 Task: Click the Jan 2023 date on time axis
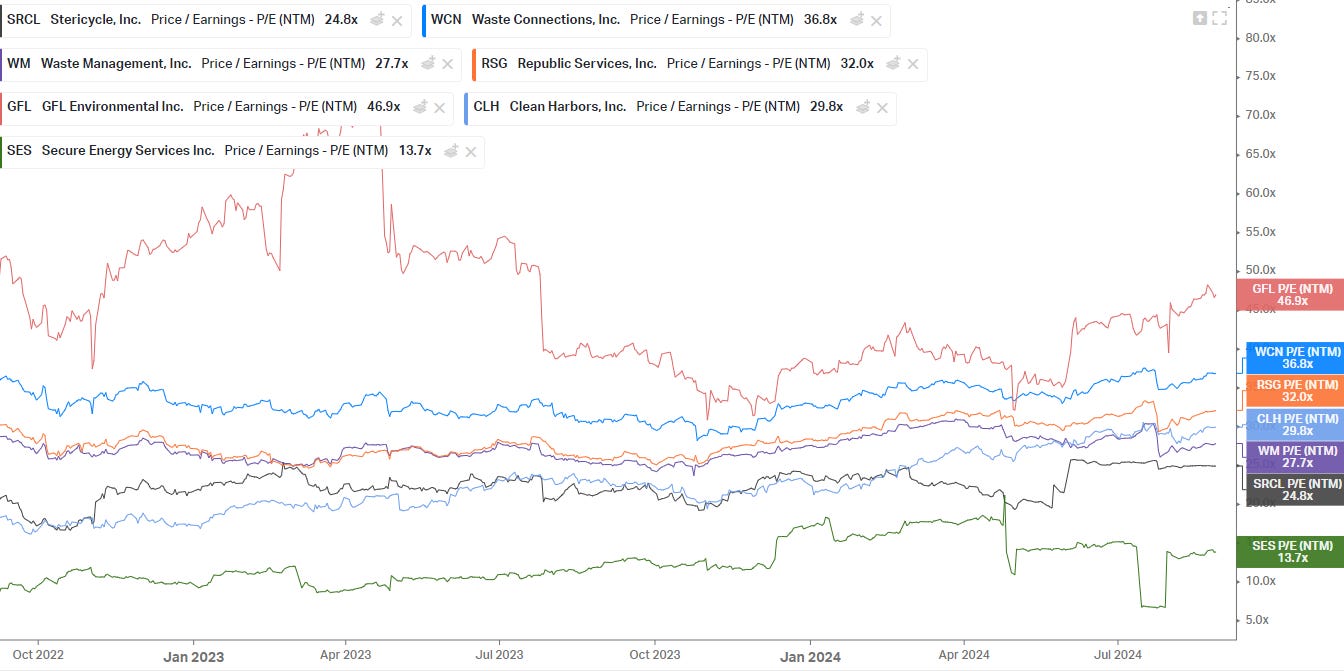(x=194, y=657)
